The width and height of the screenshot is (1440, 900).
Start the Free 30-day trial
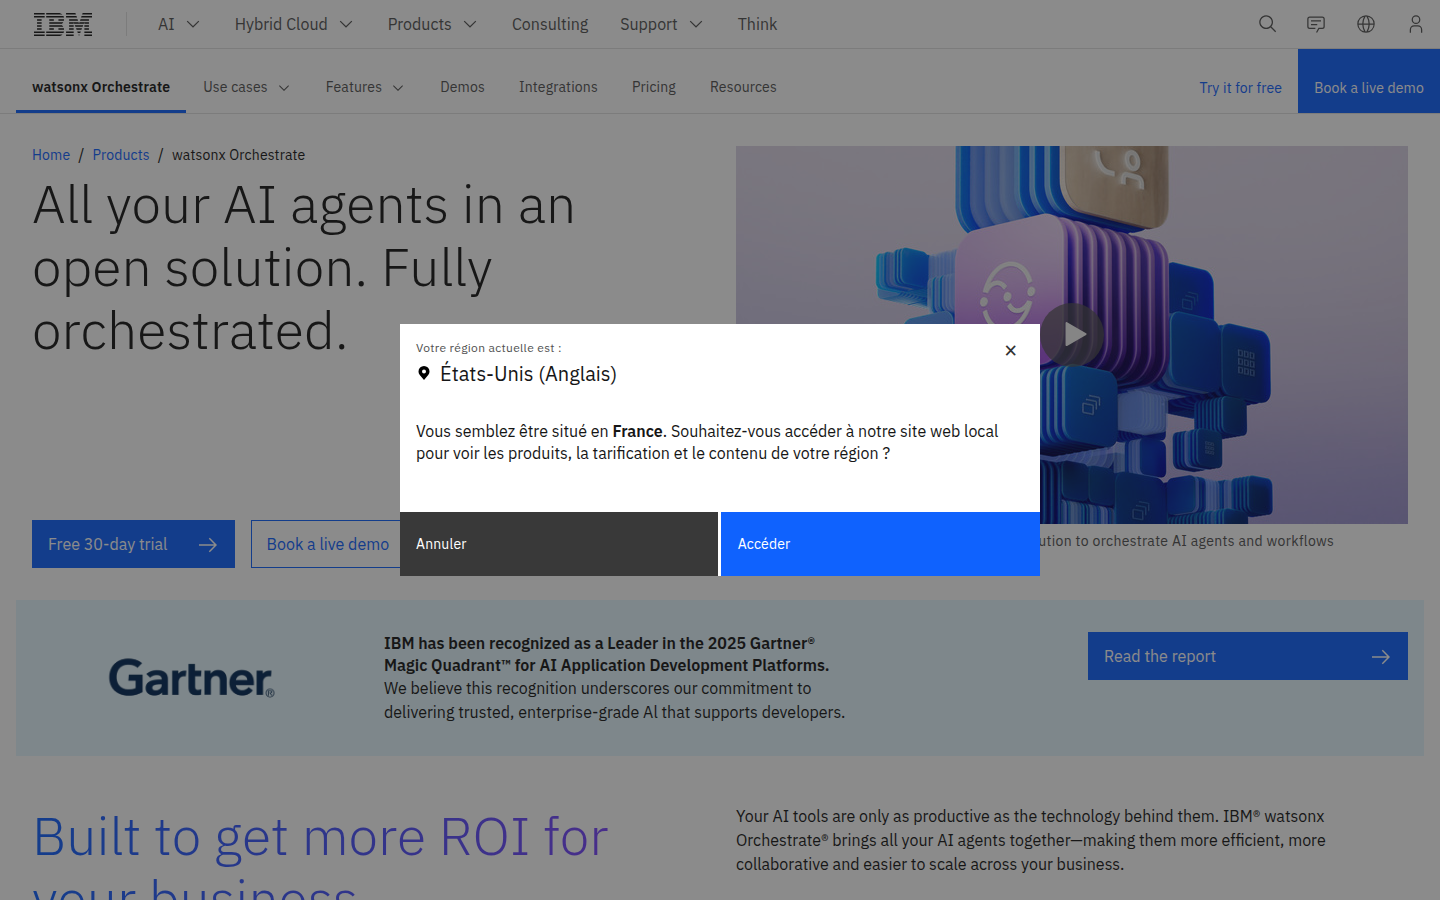point(133,544)
